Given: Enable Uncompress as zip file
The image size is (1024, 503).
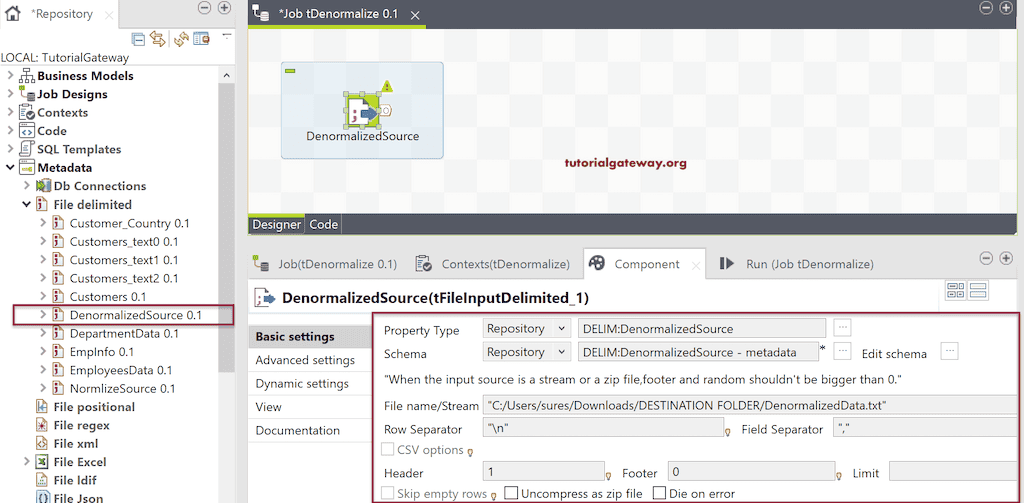Looking at the screenshot, I should coord(511,493).
